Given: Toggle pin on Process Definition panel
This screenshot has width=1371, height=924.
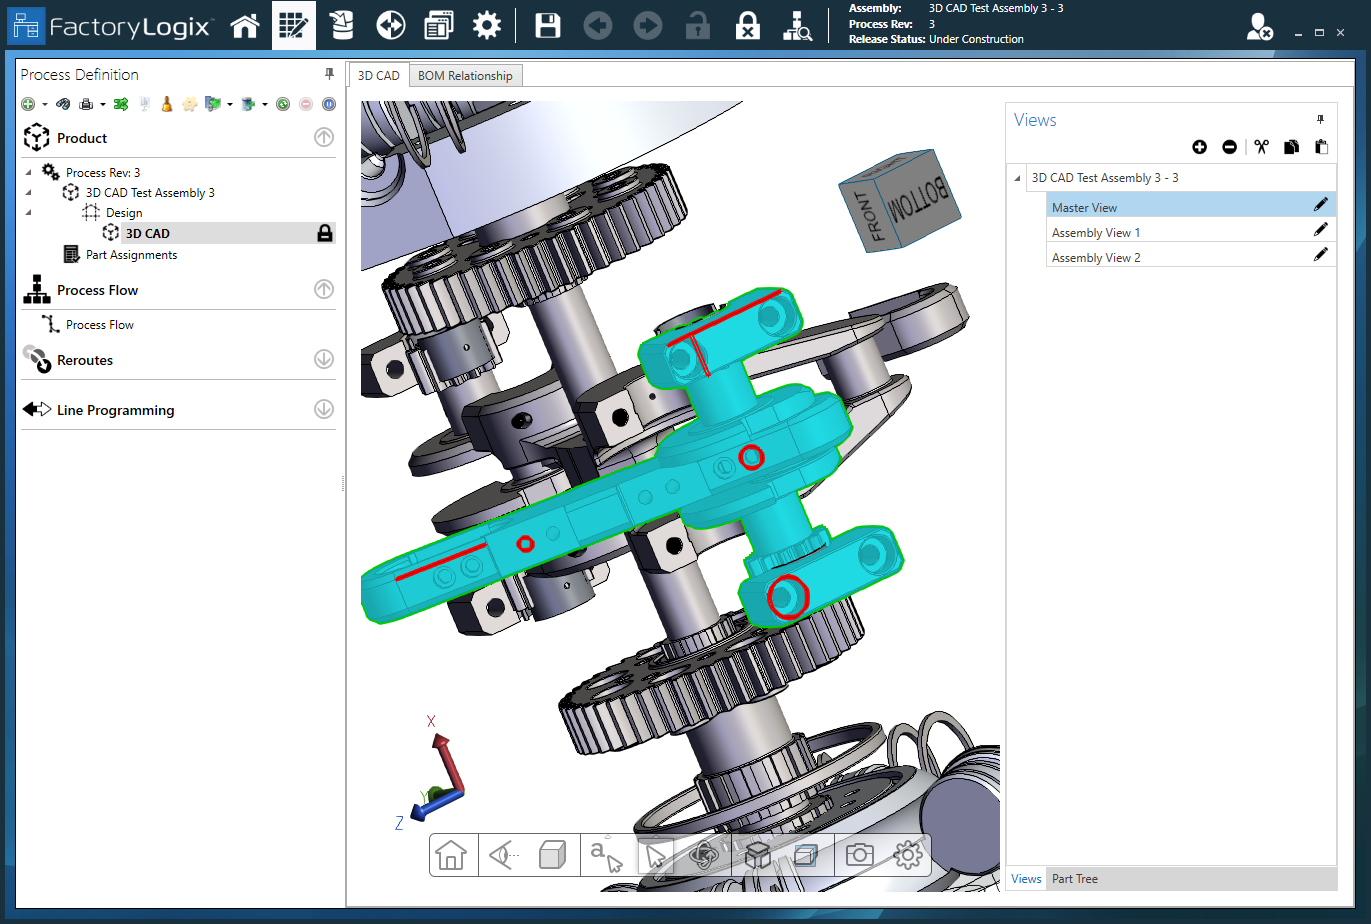Looking at the screenshot, I should pos(329,74).
